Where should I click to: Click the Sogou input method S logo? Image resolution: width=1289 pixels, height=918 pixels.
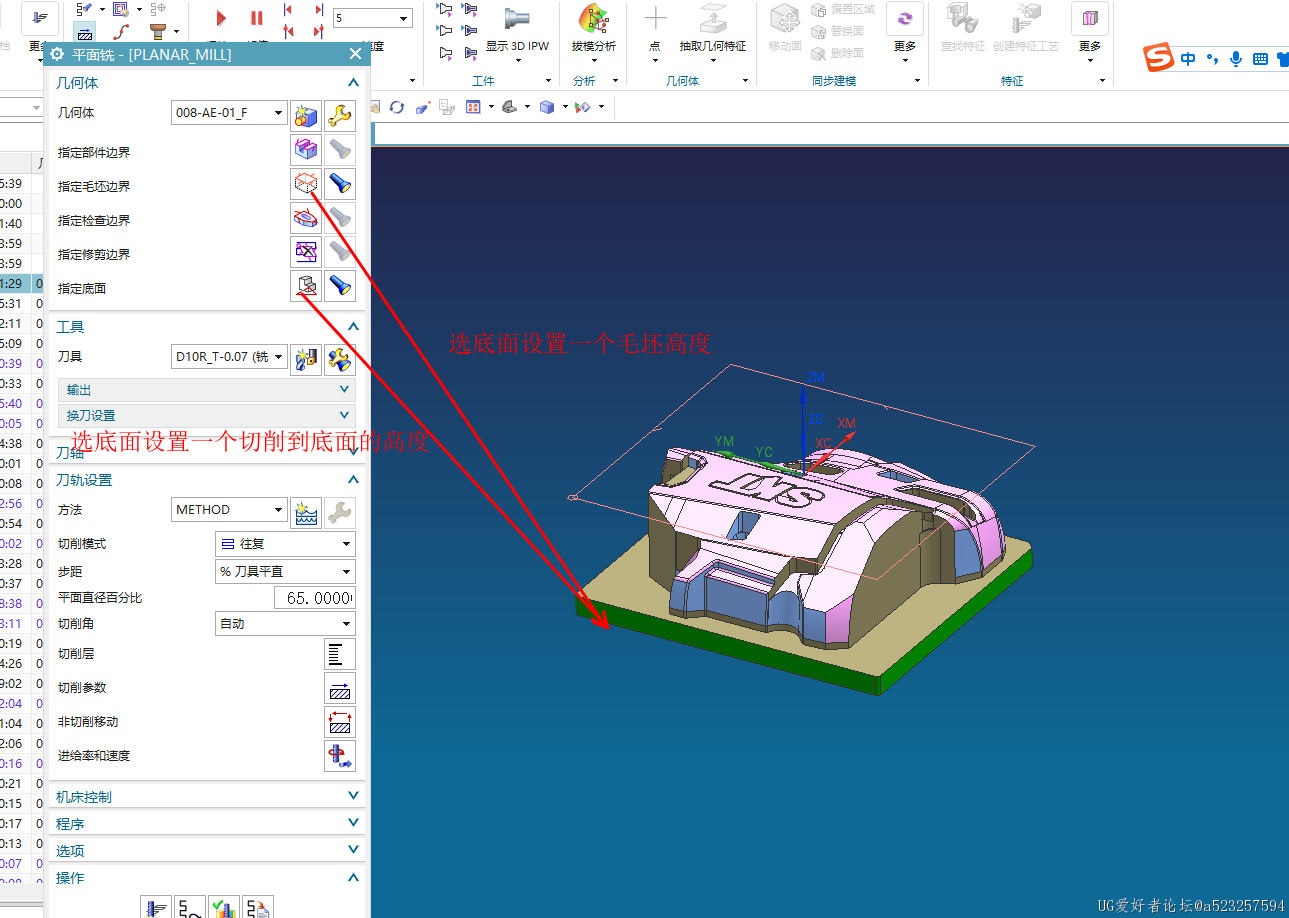click(1159, 59)
